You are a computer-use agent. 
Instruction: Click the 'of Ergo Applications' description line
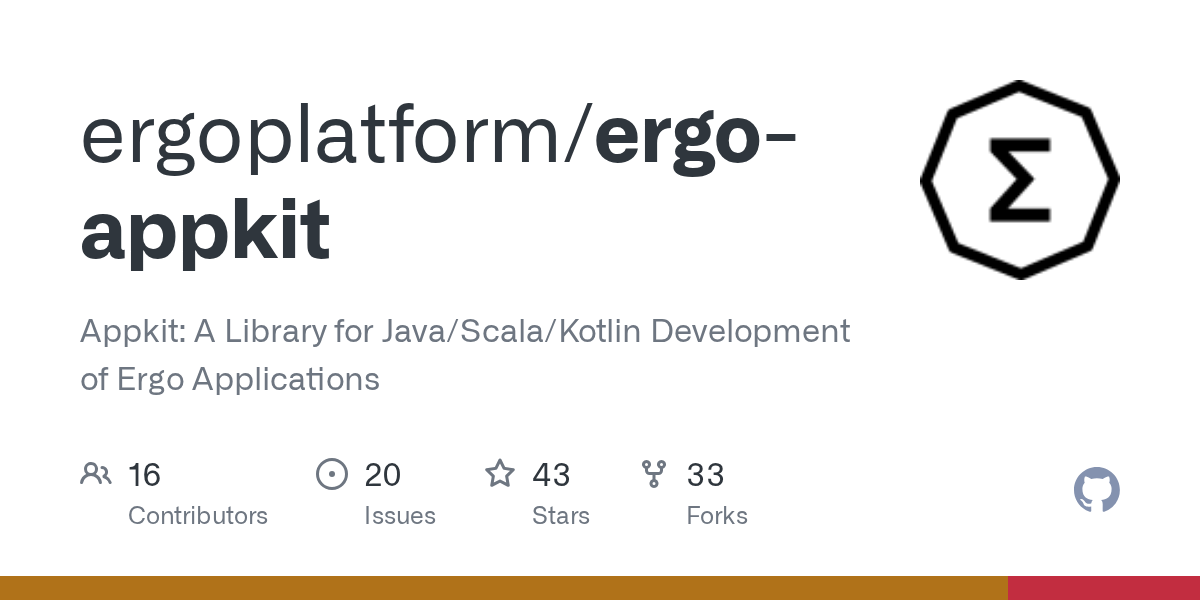230,379
